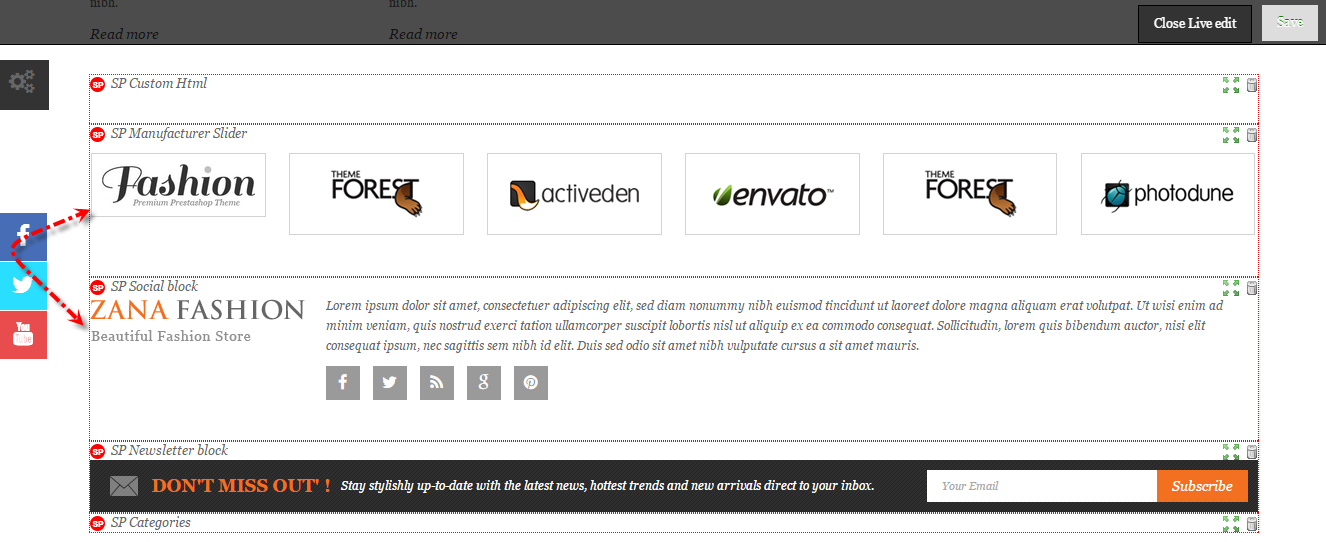Viewport: 1326px width, 542px height.
Task: Open the first Read more link
Action: point(124,34)
